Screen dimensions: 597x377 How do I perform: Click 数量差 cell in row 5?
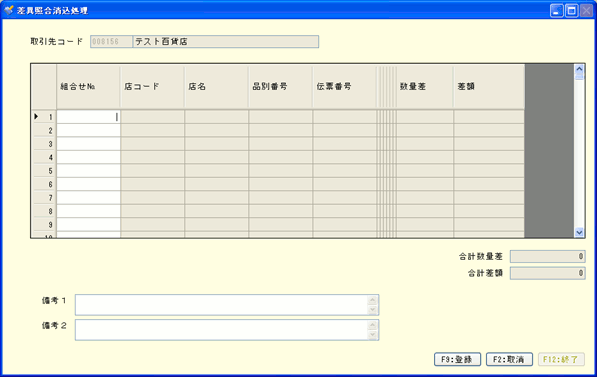(425, 171)
